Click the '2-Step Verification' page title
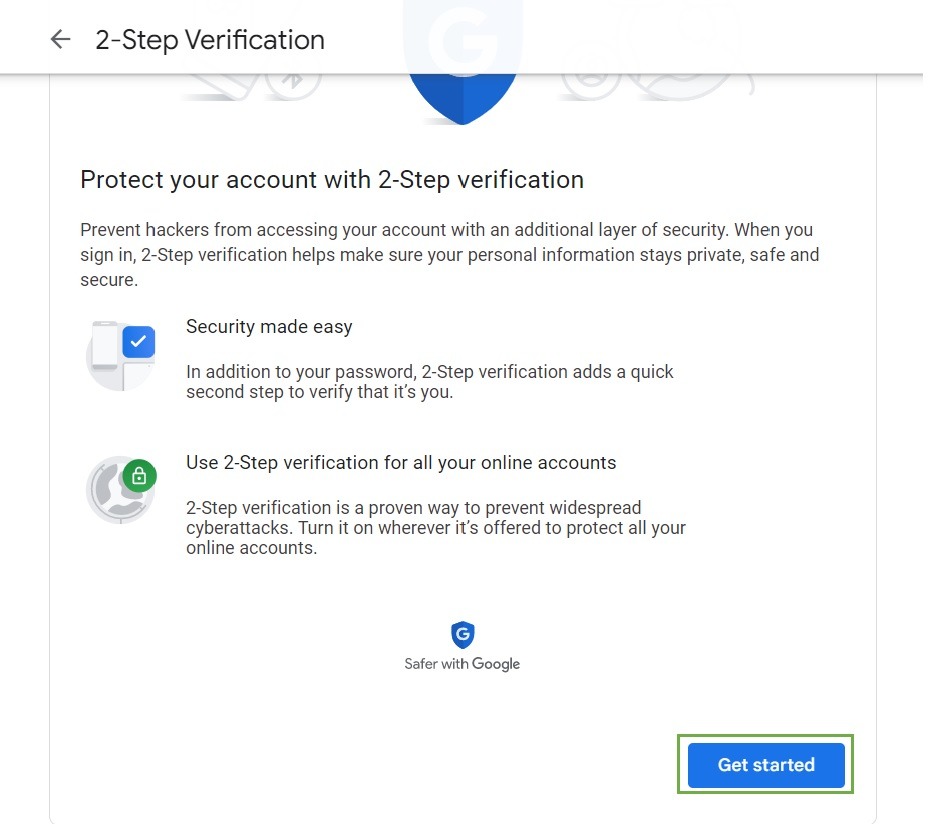Viewport: 931px width, 825px height. 210,40
